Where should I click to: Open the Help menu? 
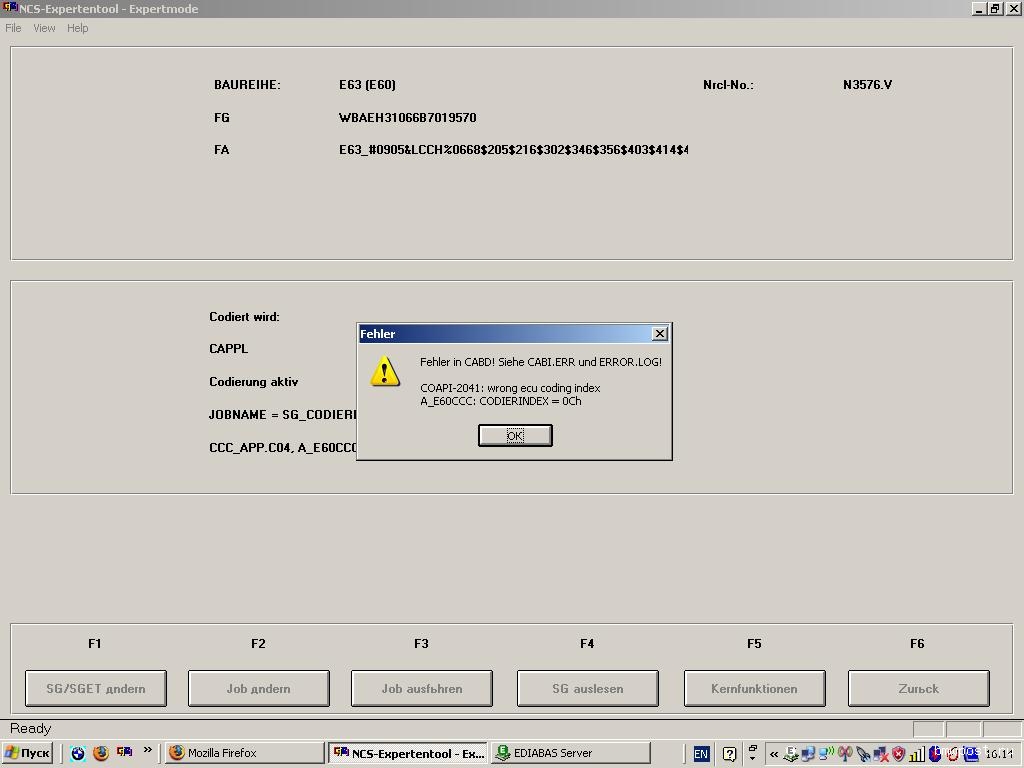click(x=77, y=28)
